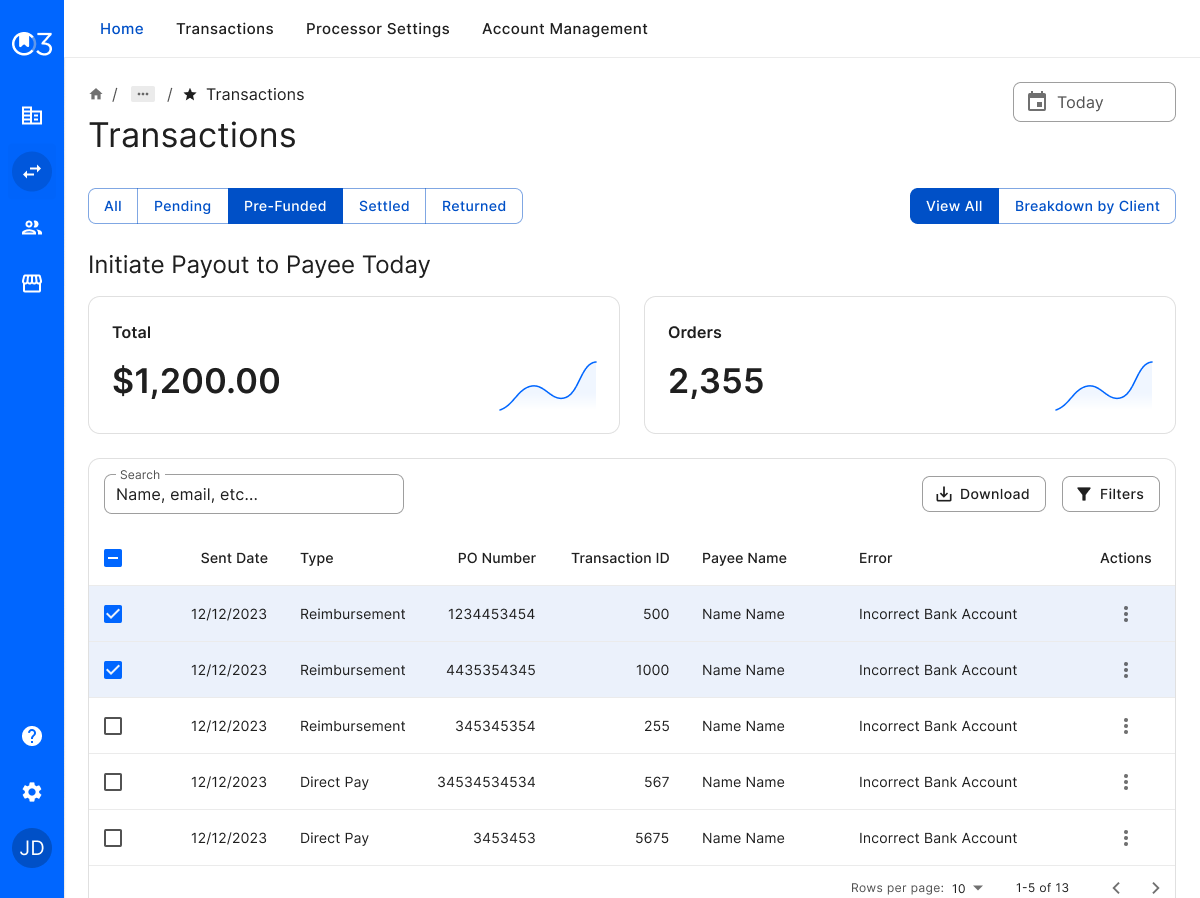Expand the collapsed breadcrumb ellipsis

[143, 93]
